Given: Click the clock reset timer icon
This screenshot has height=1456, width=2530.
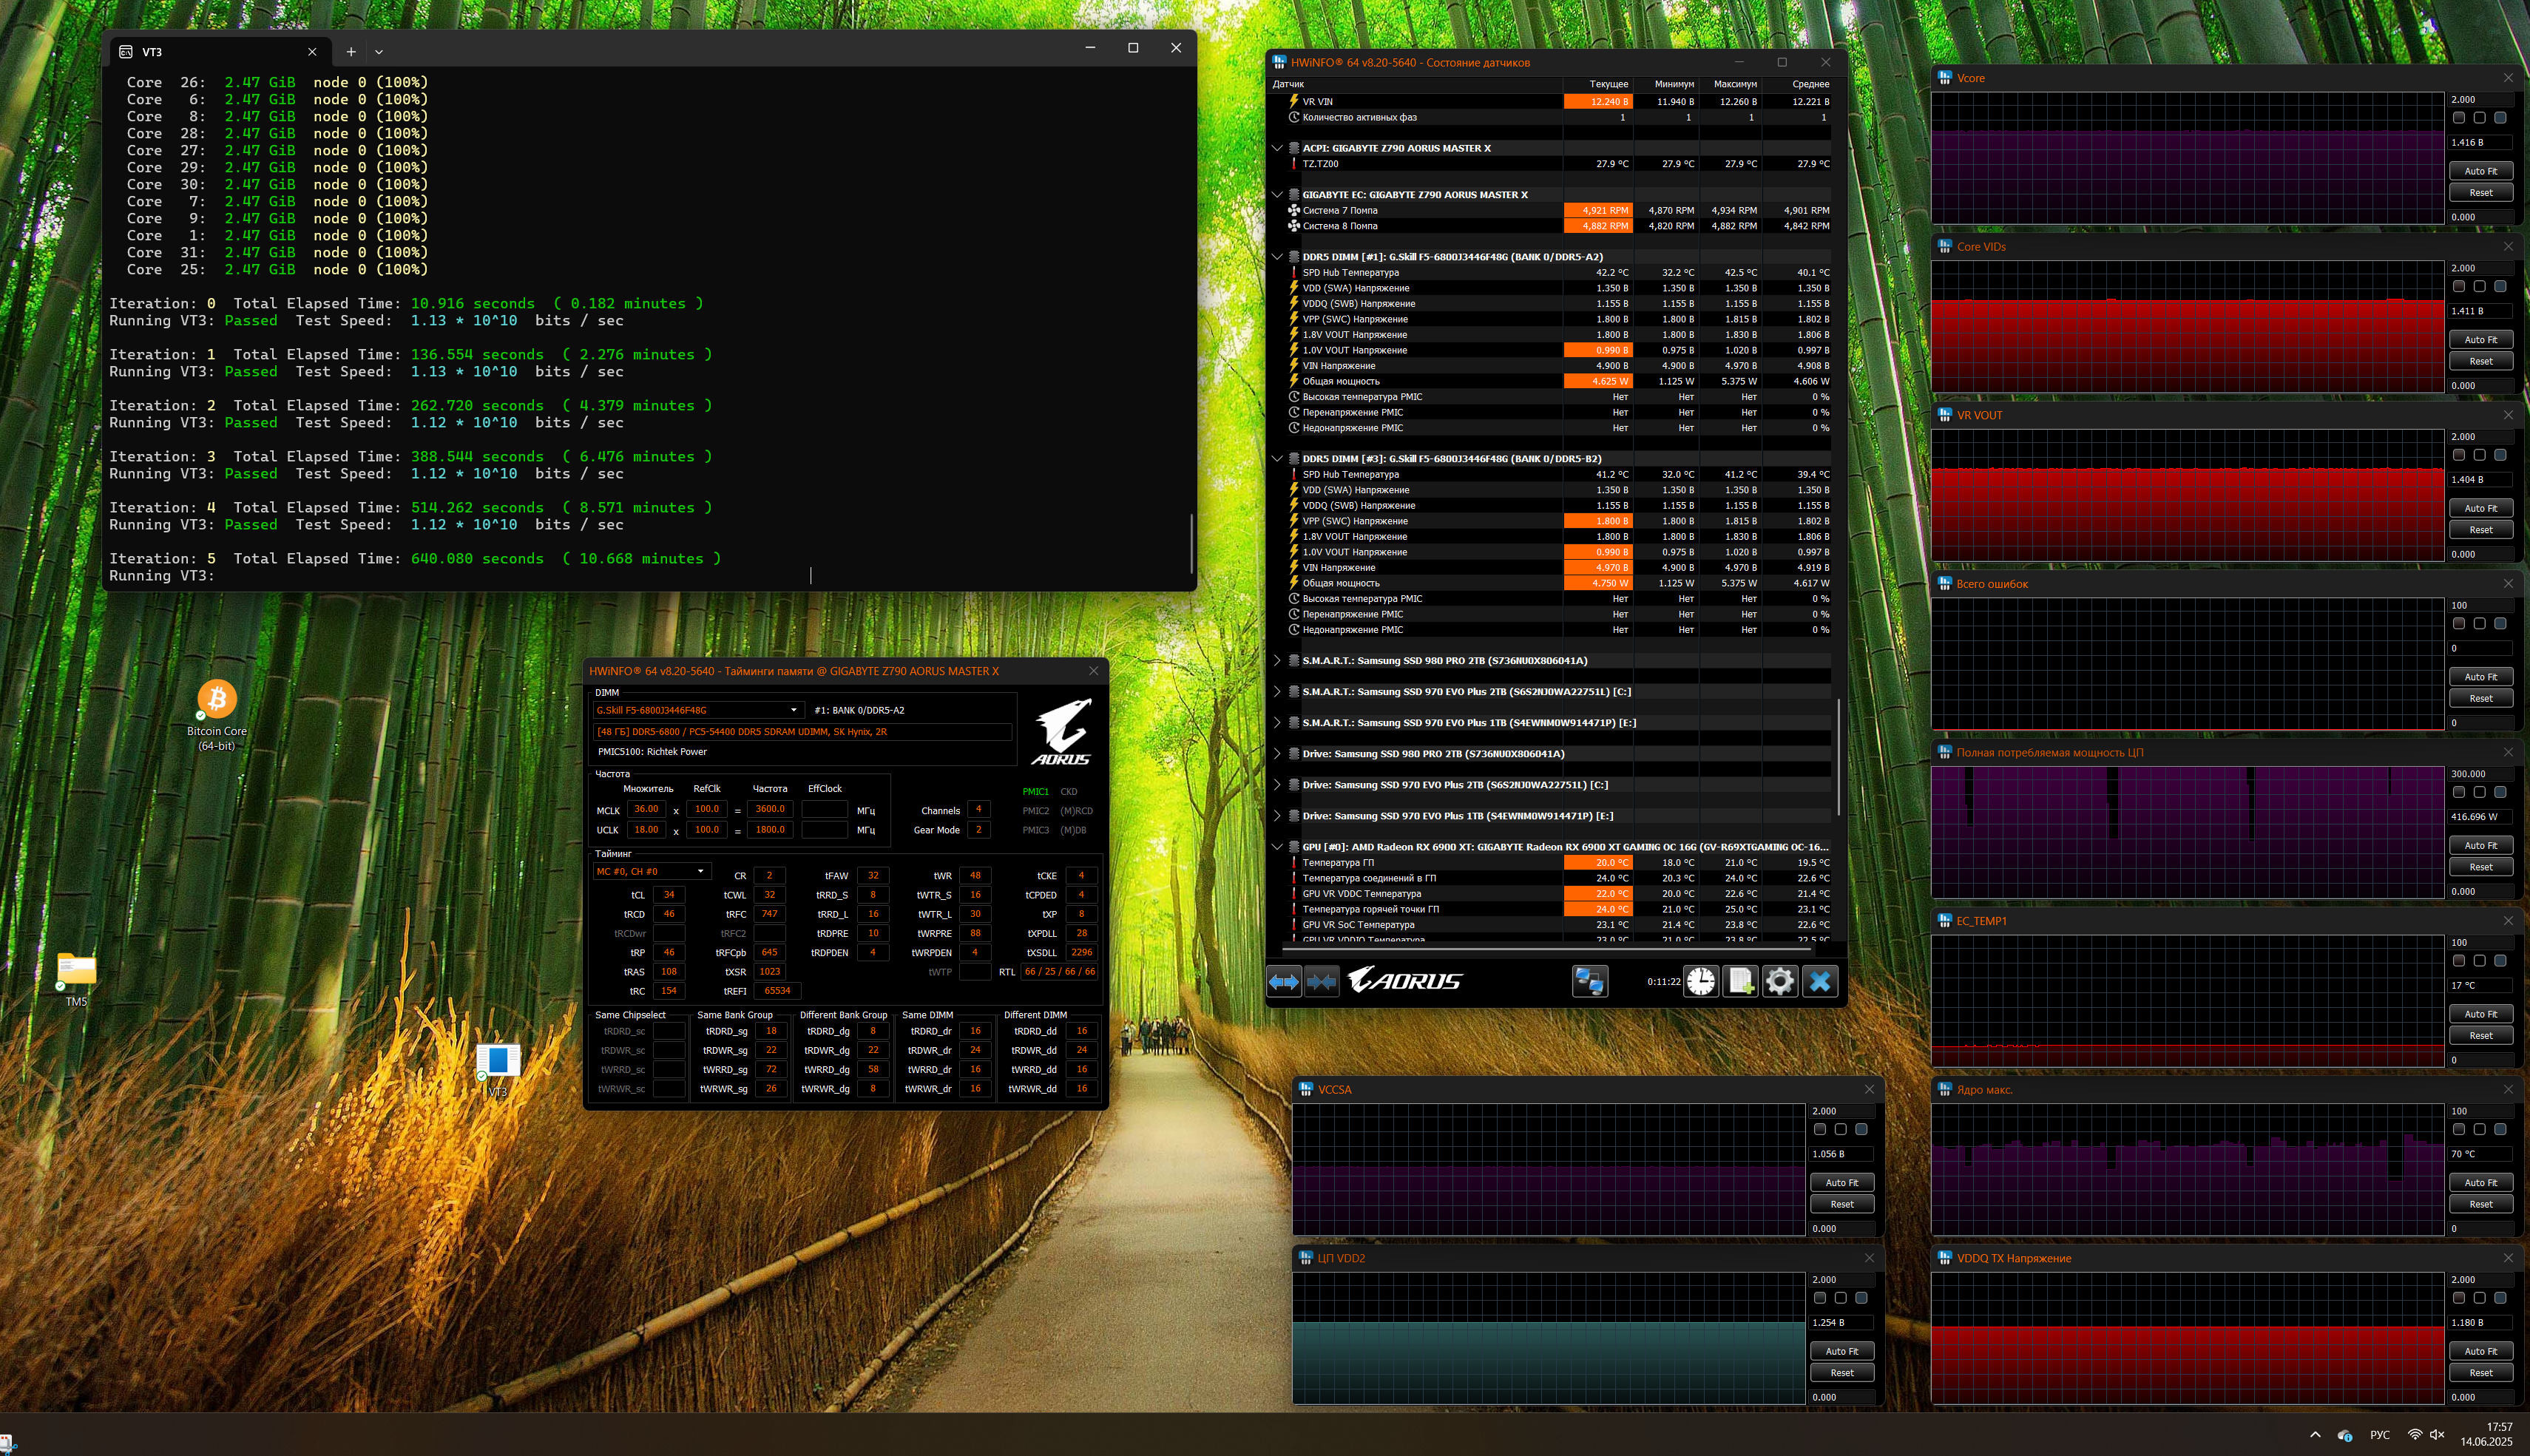Looking at the screenshot, I should pos(1700,982).
